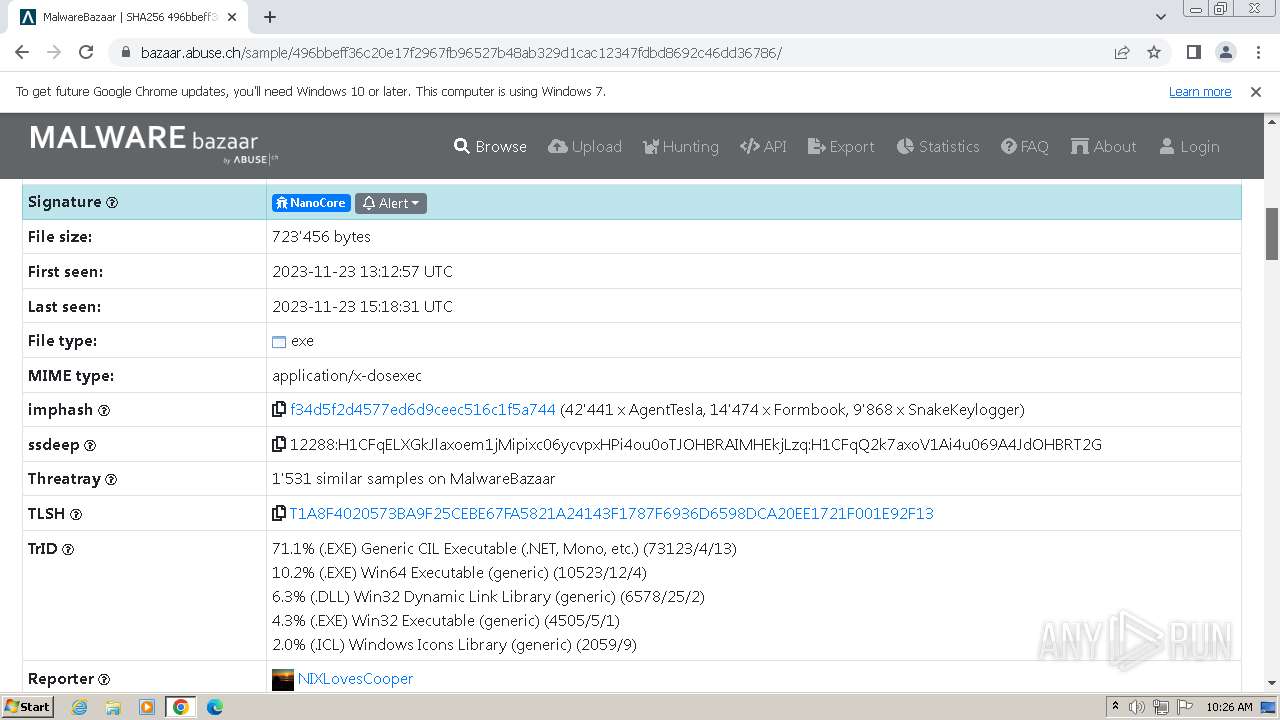Click help icon next to TLSH
The height and width of the screenshot is (720, 1280).
[x=76, y=514]
